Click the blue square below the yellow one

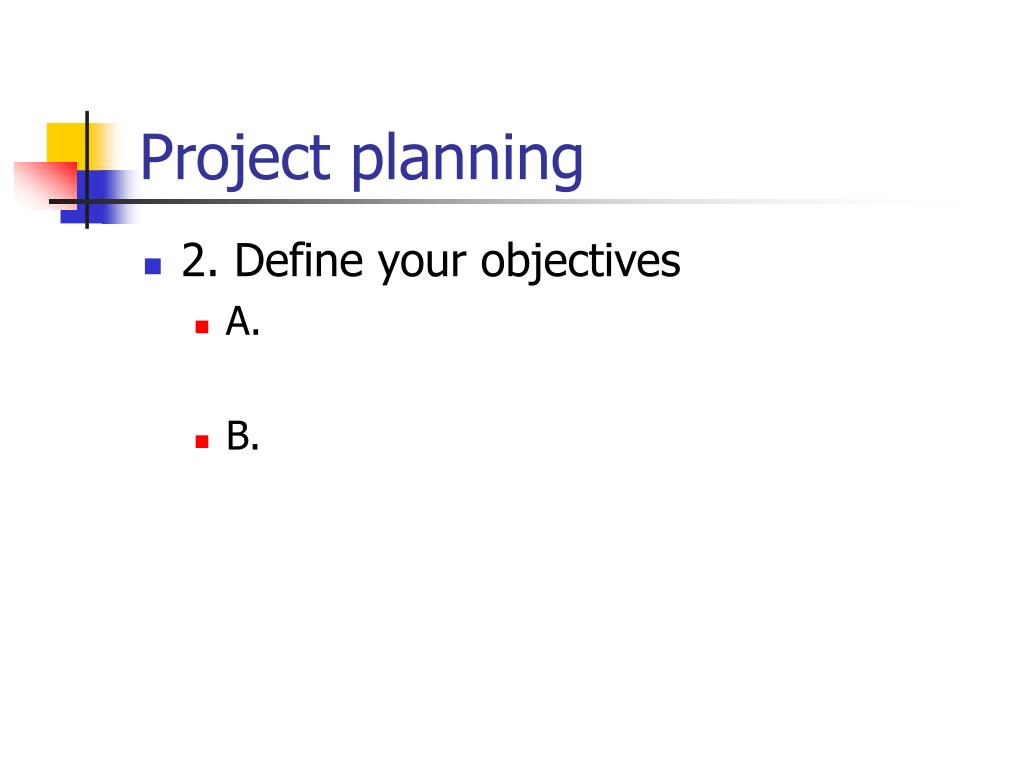click(x=98, y=196)
